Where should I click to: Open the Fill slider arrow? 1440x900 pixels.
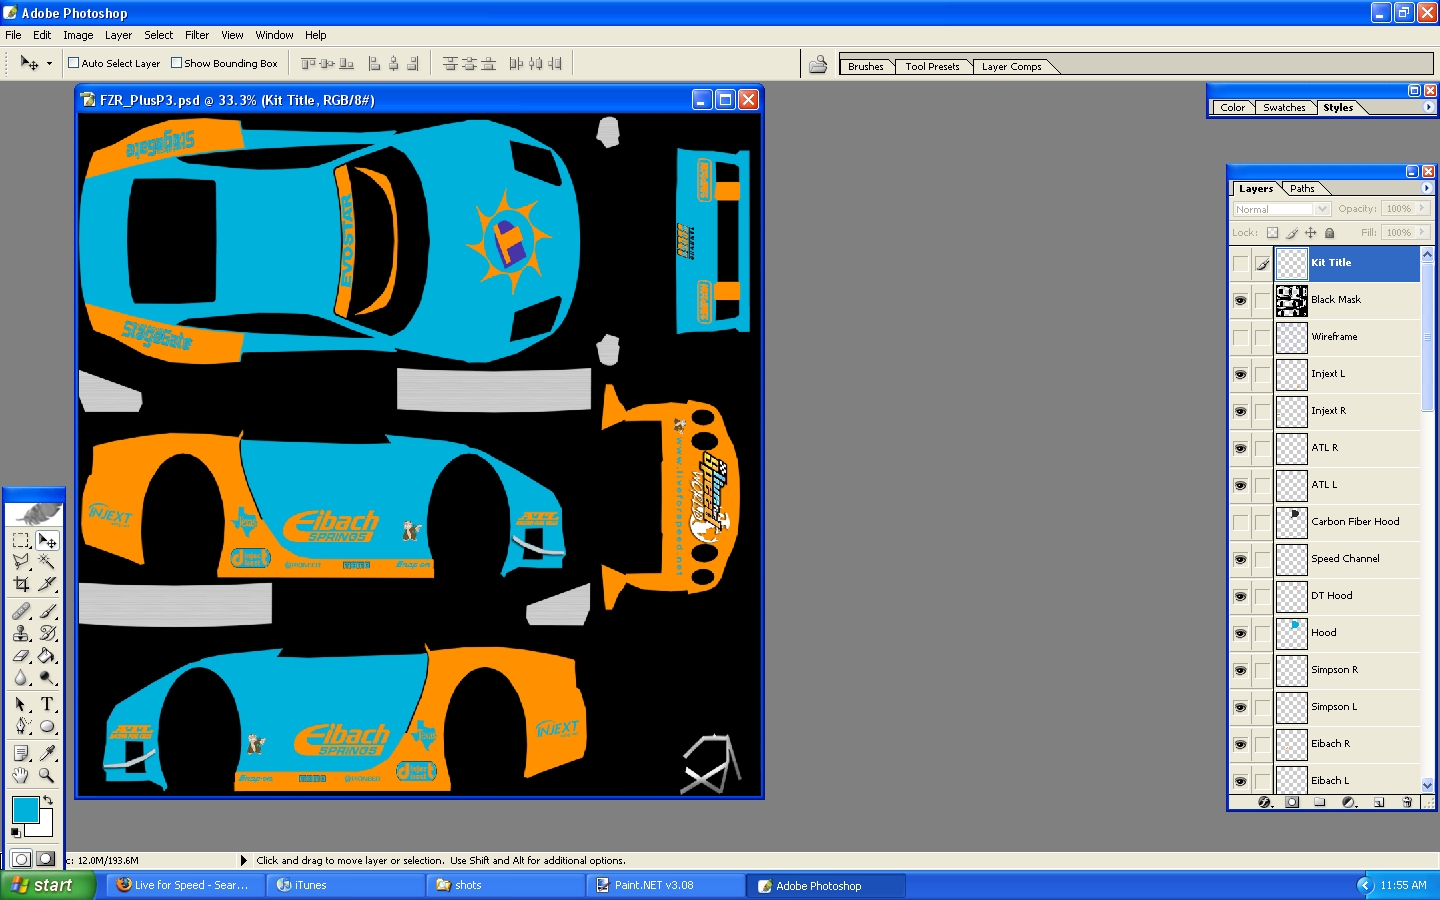[1422, 232]
